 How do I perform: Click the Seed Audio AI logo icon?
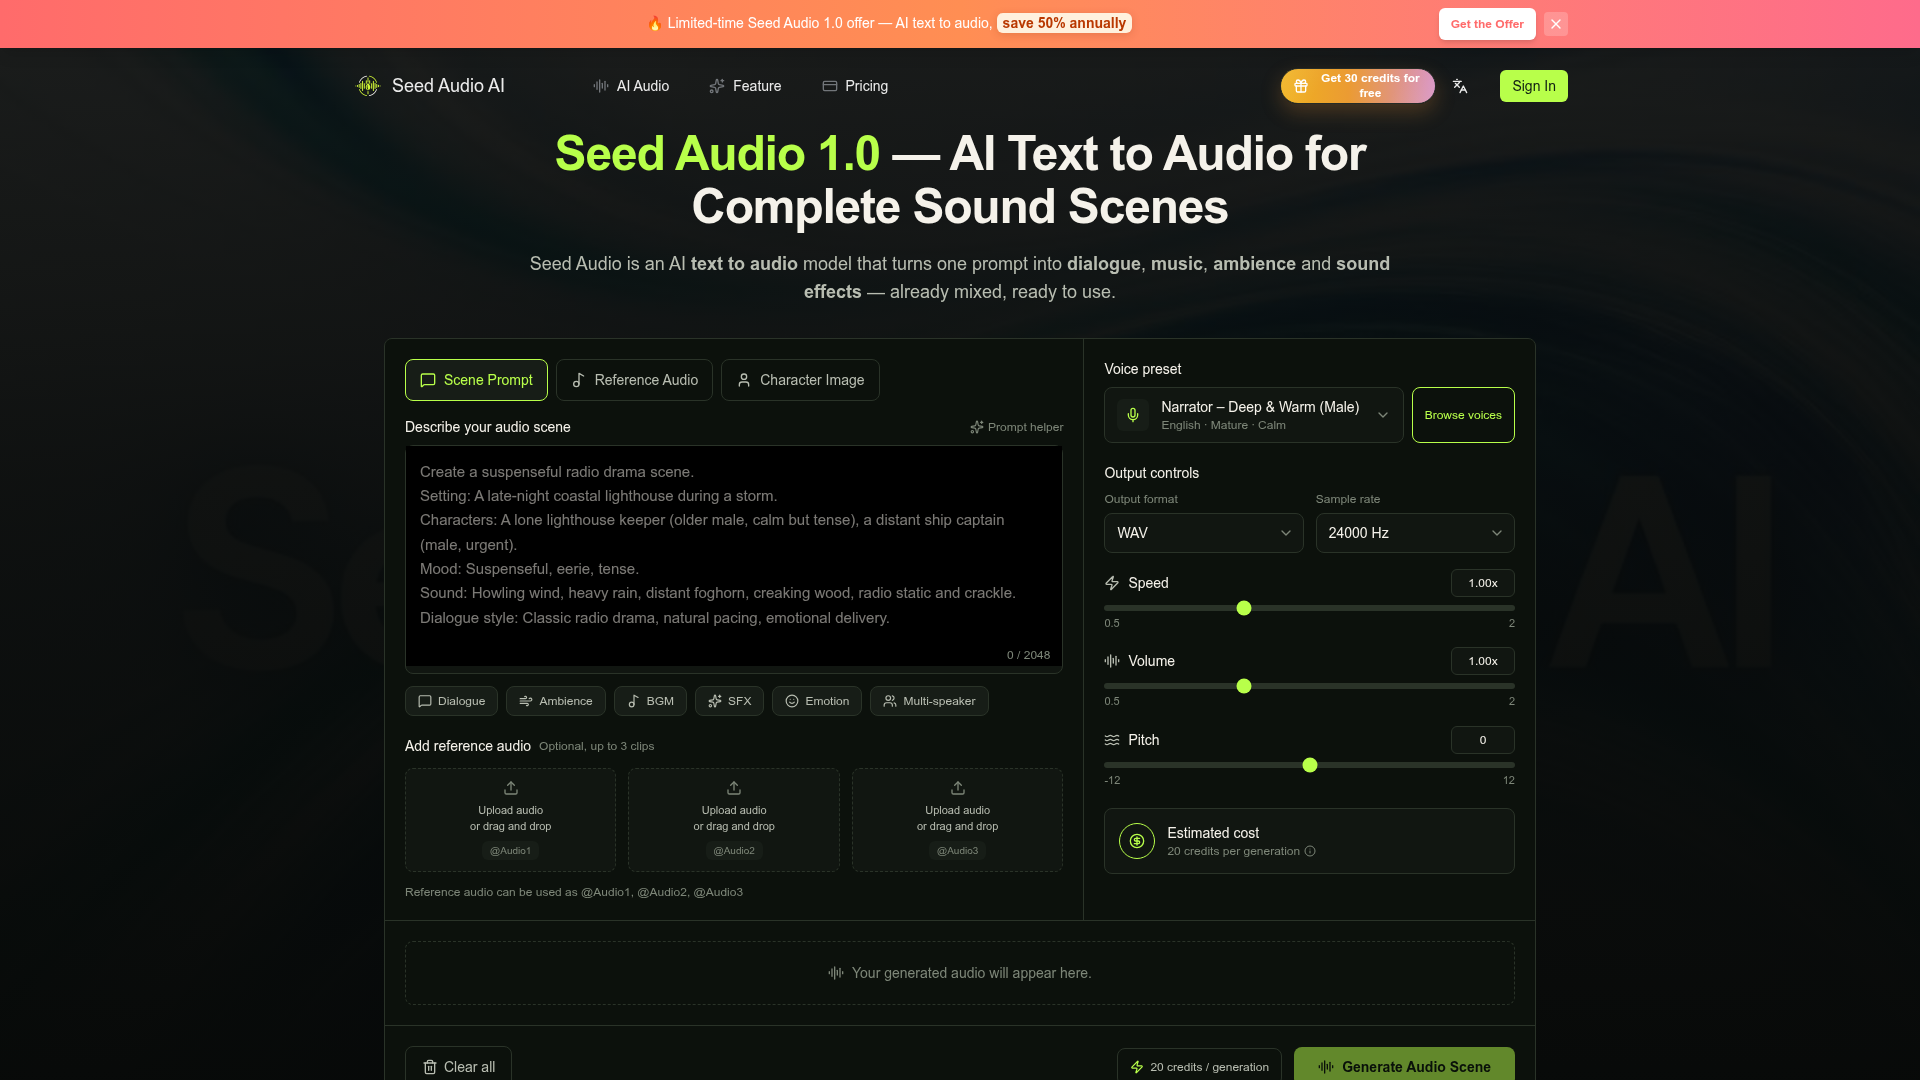click(x=368, y=86)
